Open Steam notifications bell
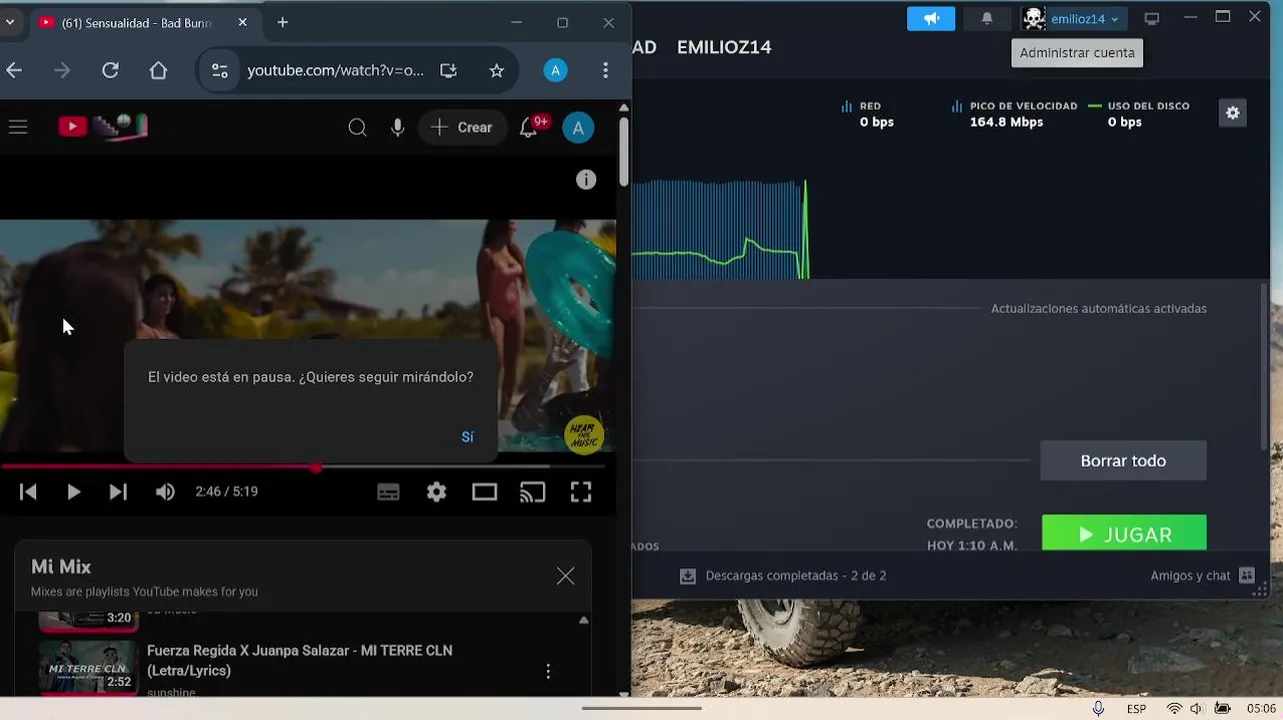 point(987,18)
